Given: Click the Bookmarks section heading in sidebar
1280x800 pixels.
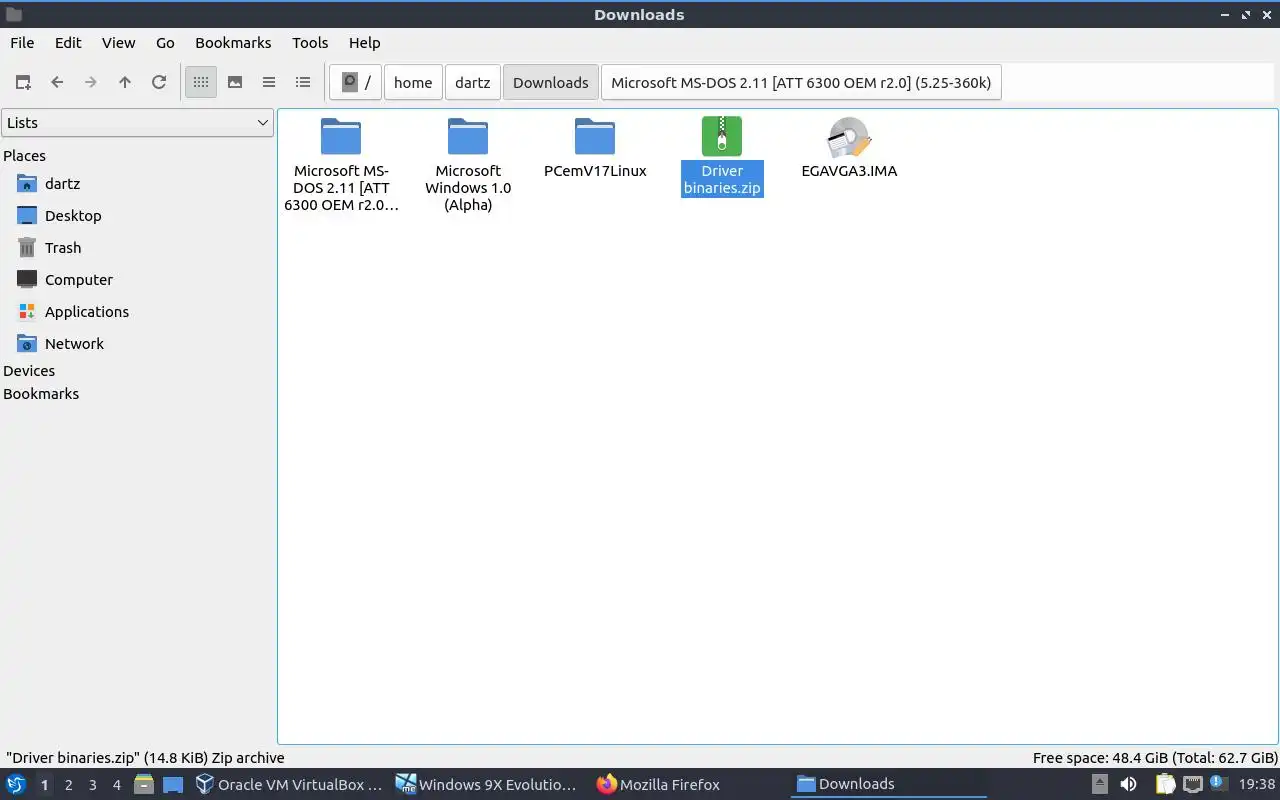Looking at the screenshot, I should tap(41, 394).
